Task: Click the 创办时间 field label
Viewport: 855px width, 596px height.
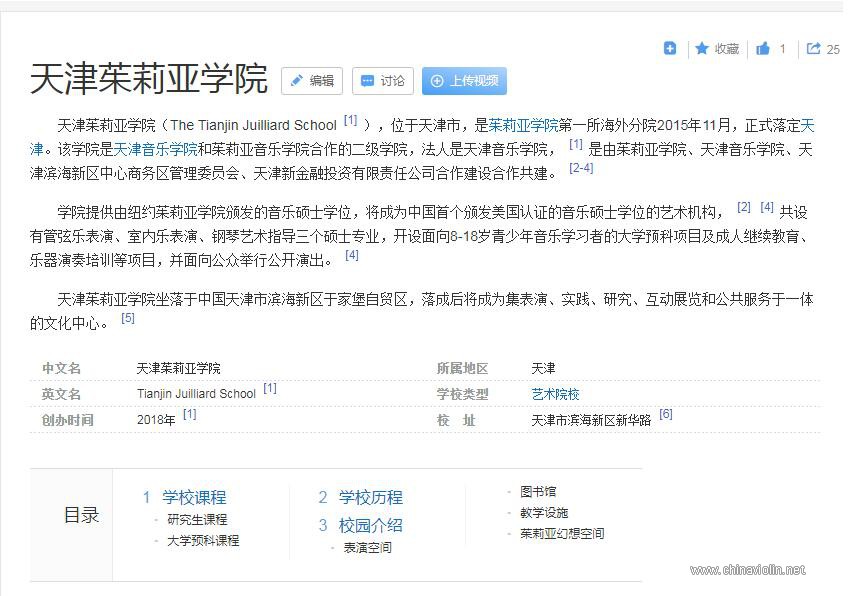Action: [68, 420]
